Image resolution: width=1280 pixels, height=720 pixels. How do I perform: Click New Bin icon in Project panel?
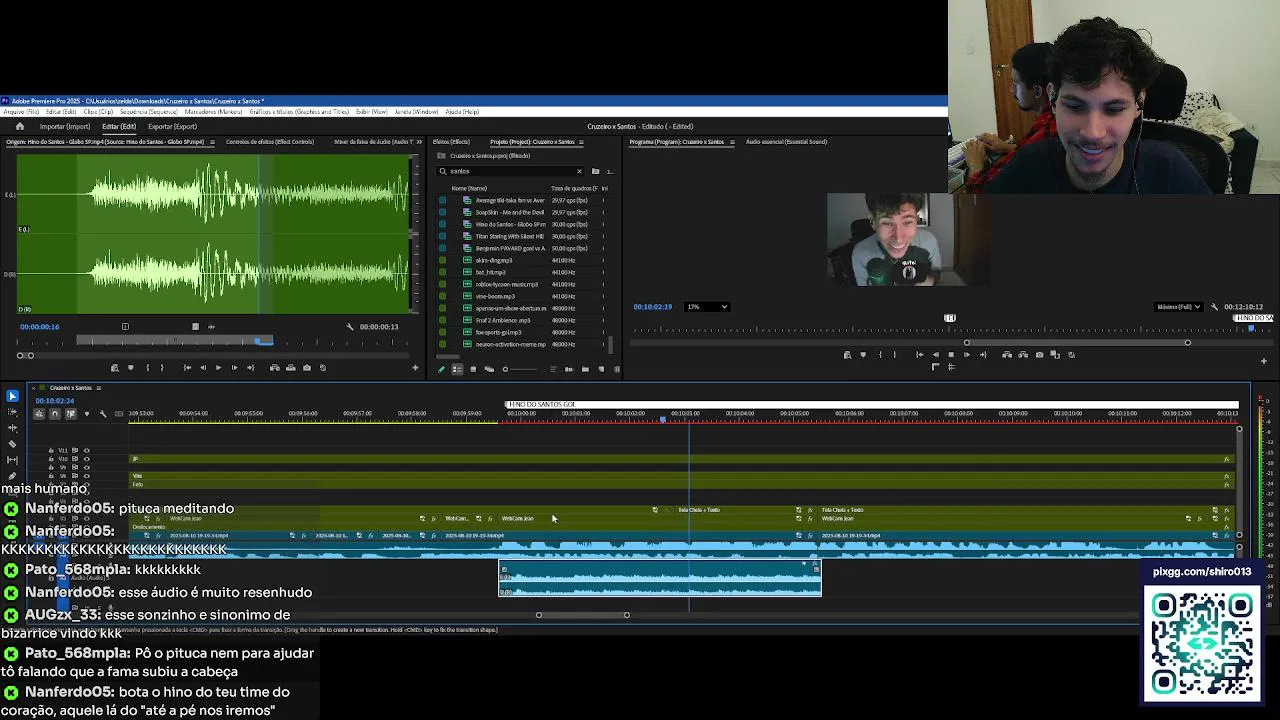pos(585,369)
